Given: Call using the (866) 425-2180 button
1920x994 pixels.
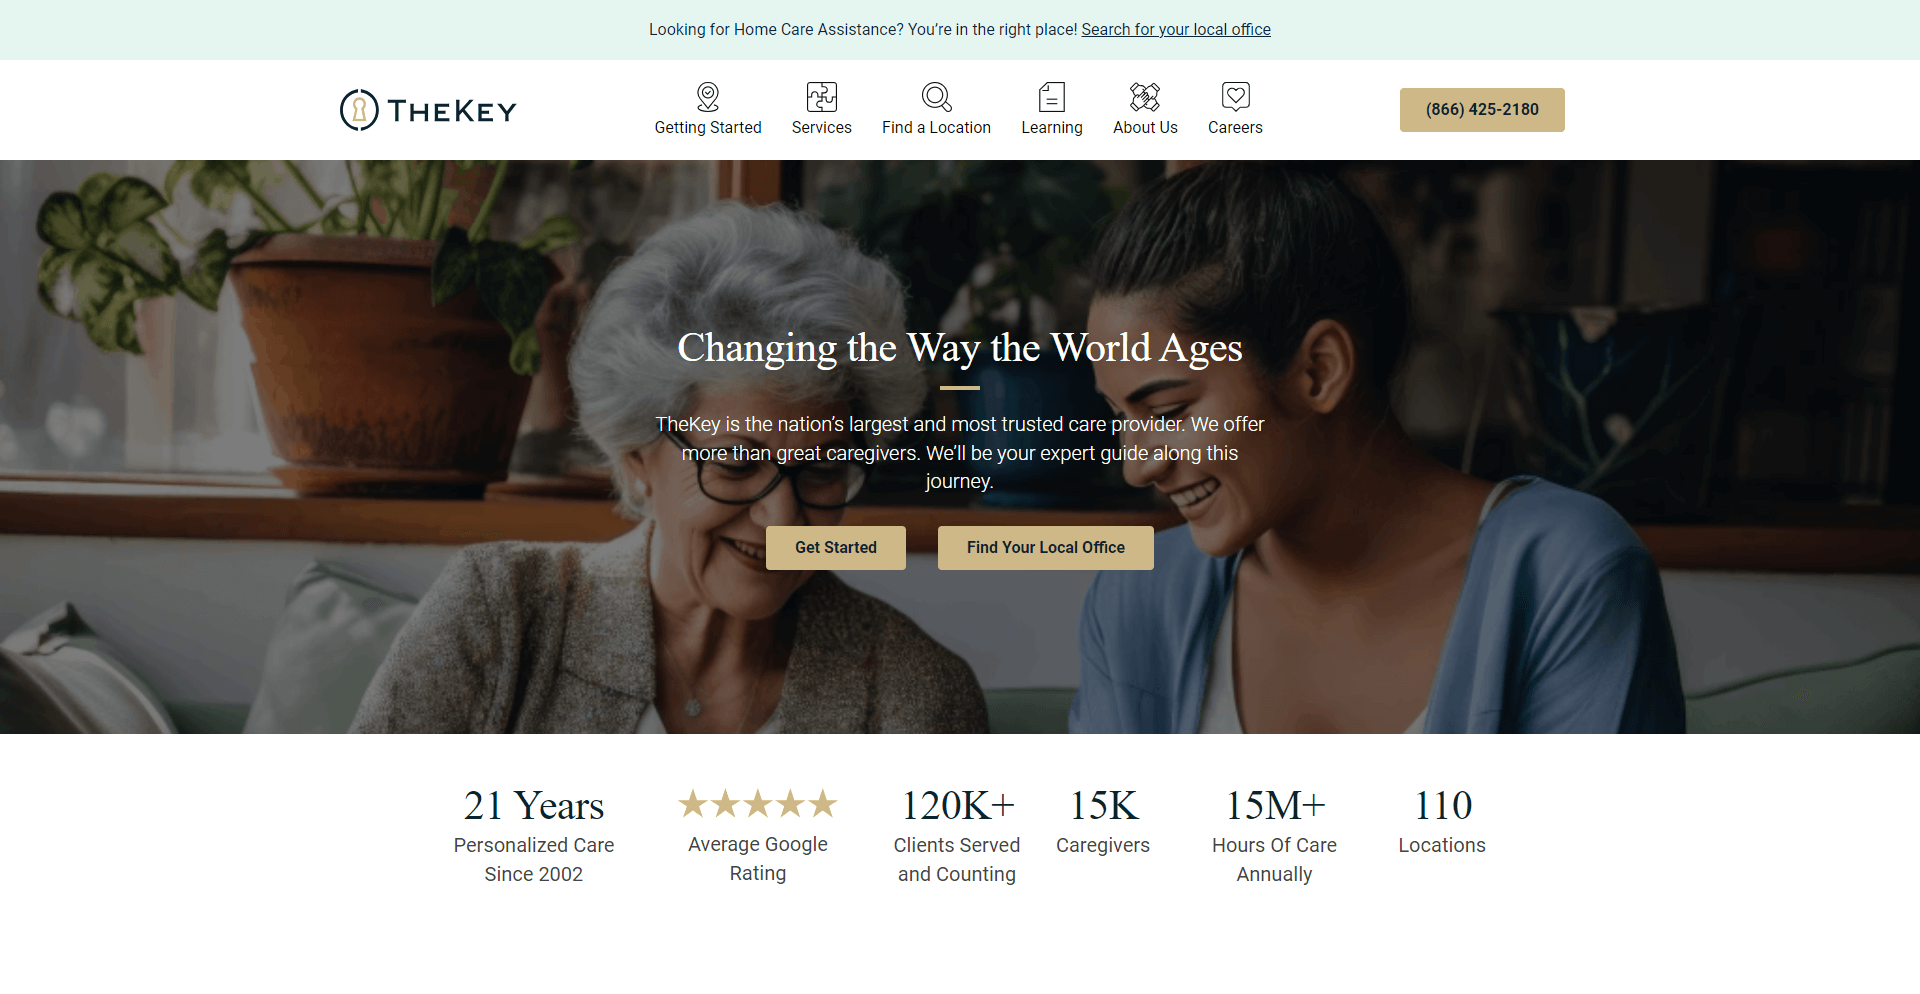Looking at the screenshot, I should pos(1482,110).
